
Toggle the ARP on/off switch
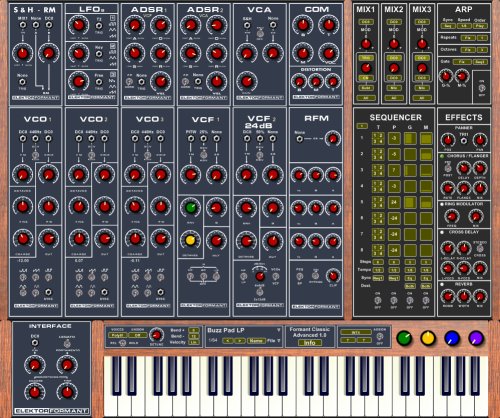click(x=482, y=88)
